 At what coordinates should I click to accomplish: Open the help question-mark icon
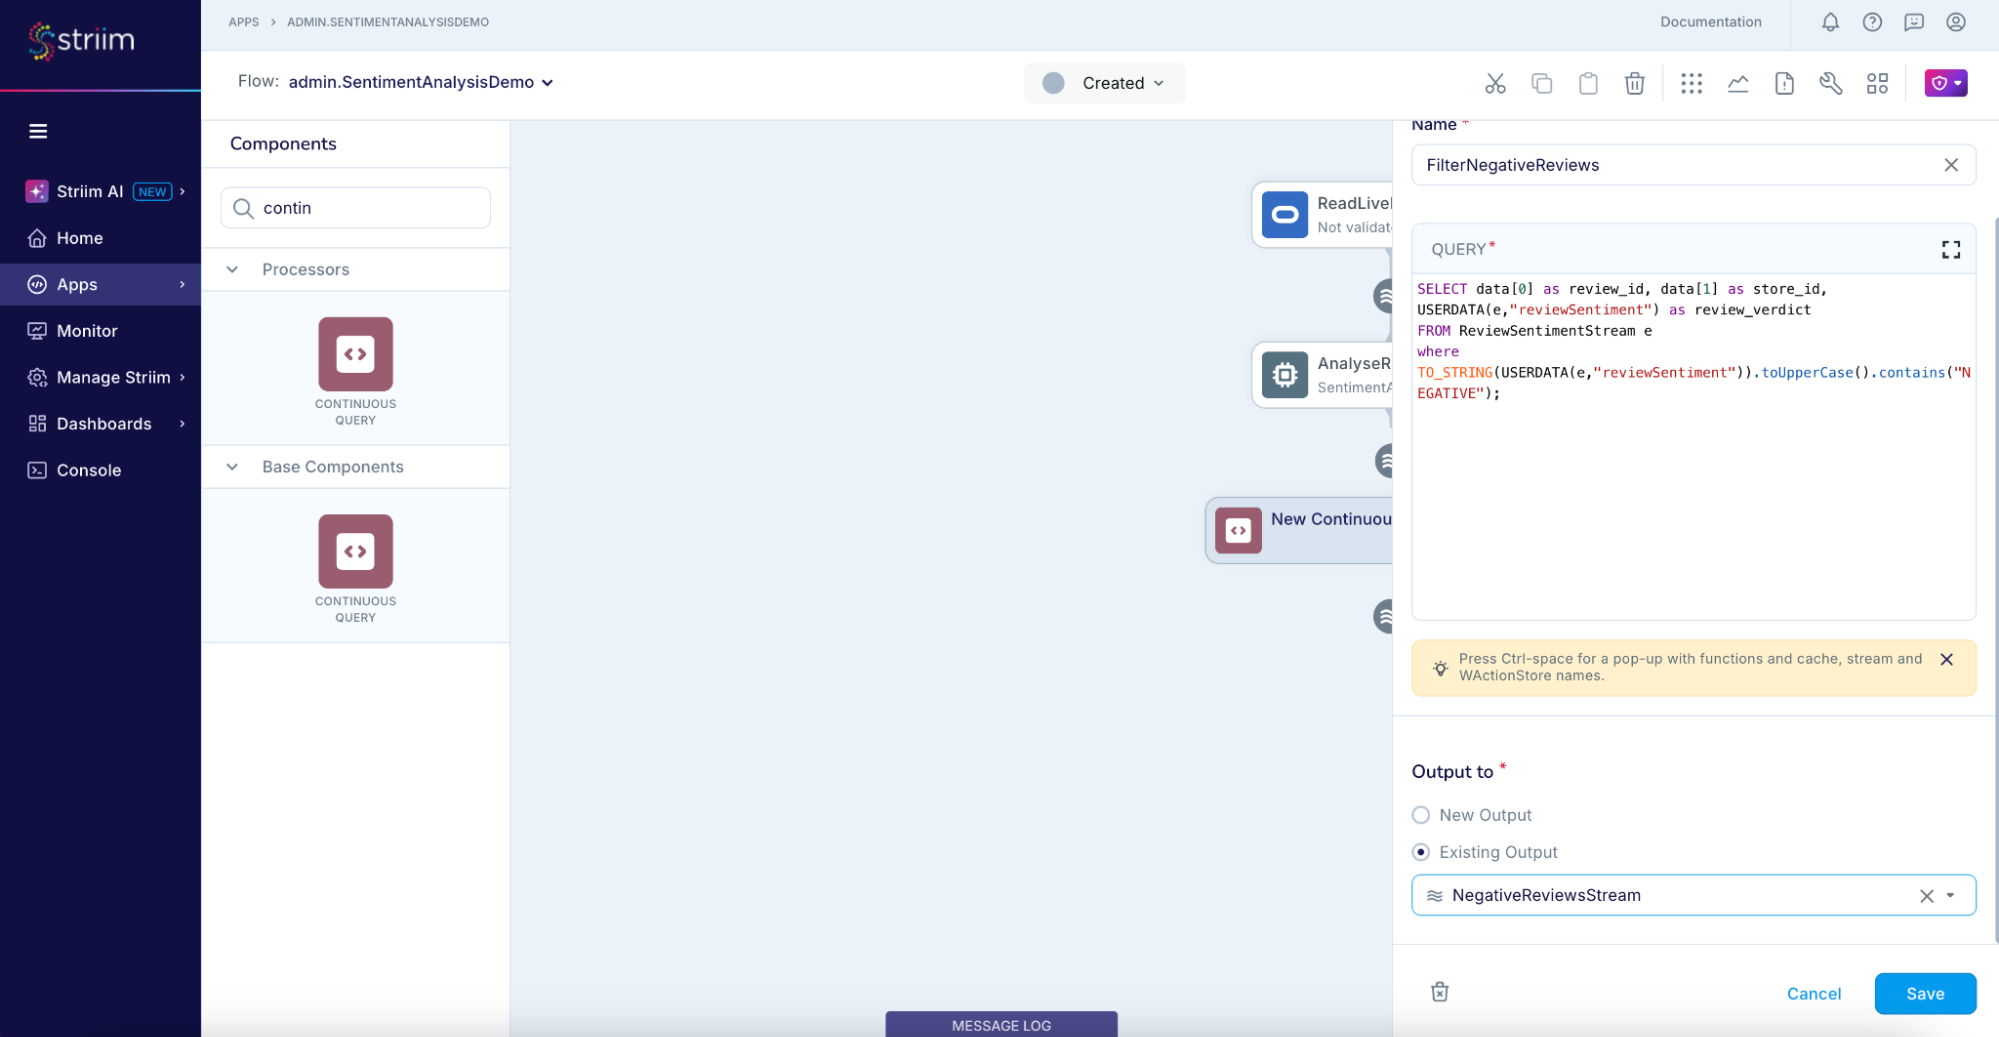(x=1872, y=22)
